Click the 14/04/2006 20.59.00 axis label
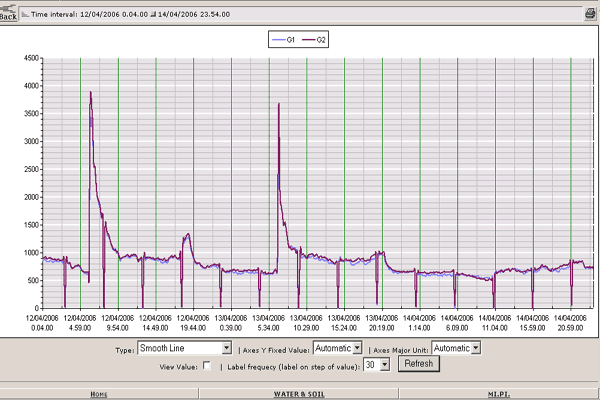 click(x=569, y=323)
